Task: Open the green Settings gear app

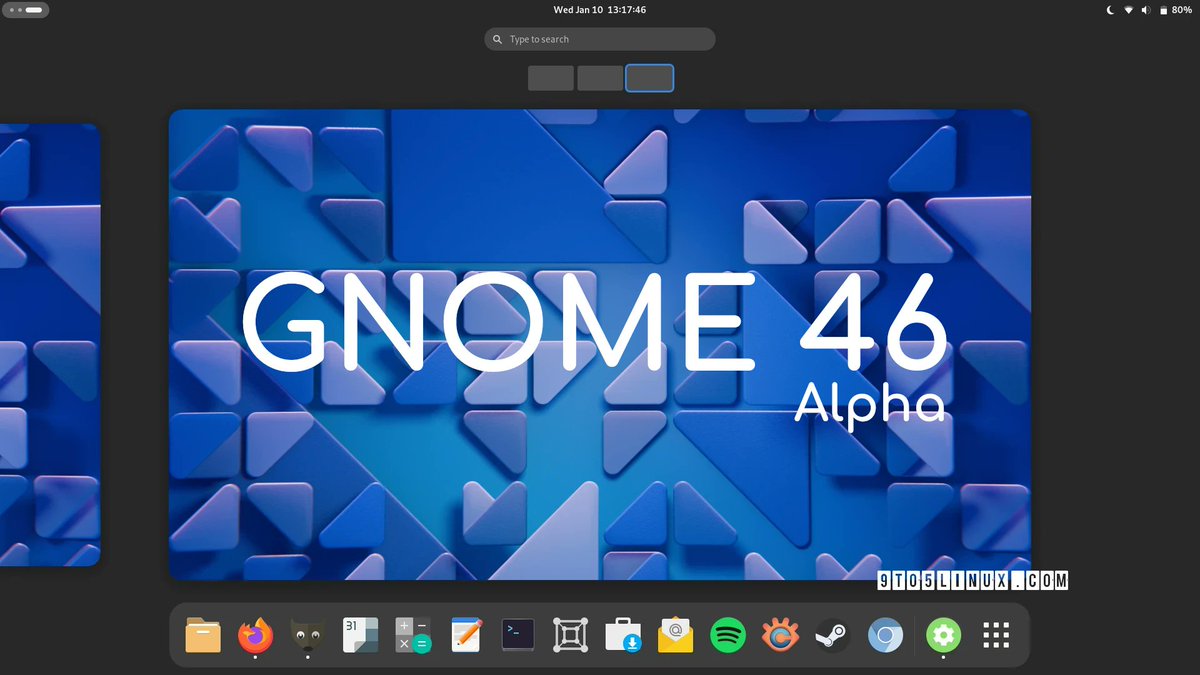Action: point(943,635)
